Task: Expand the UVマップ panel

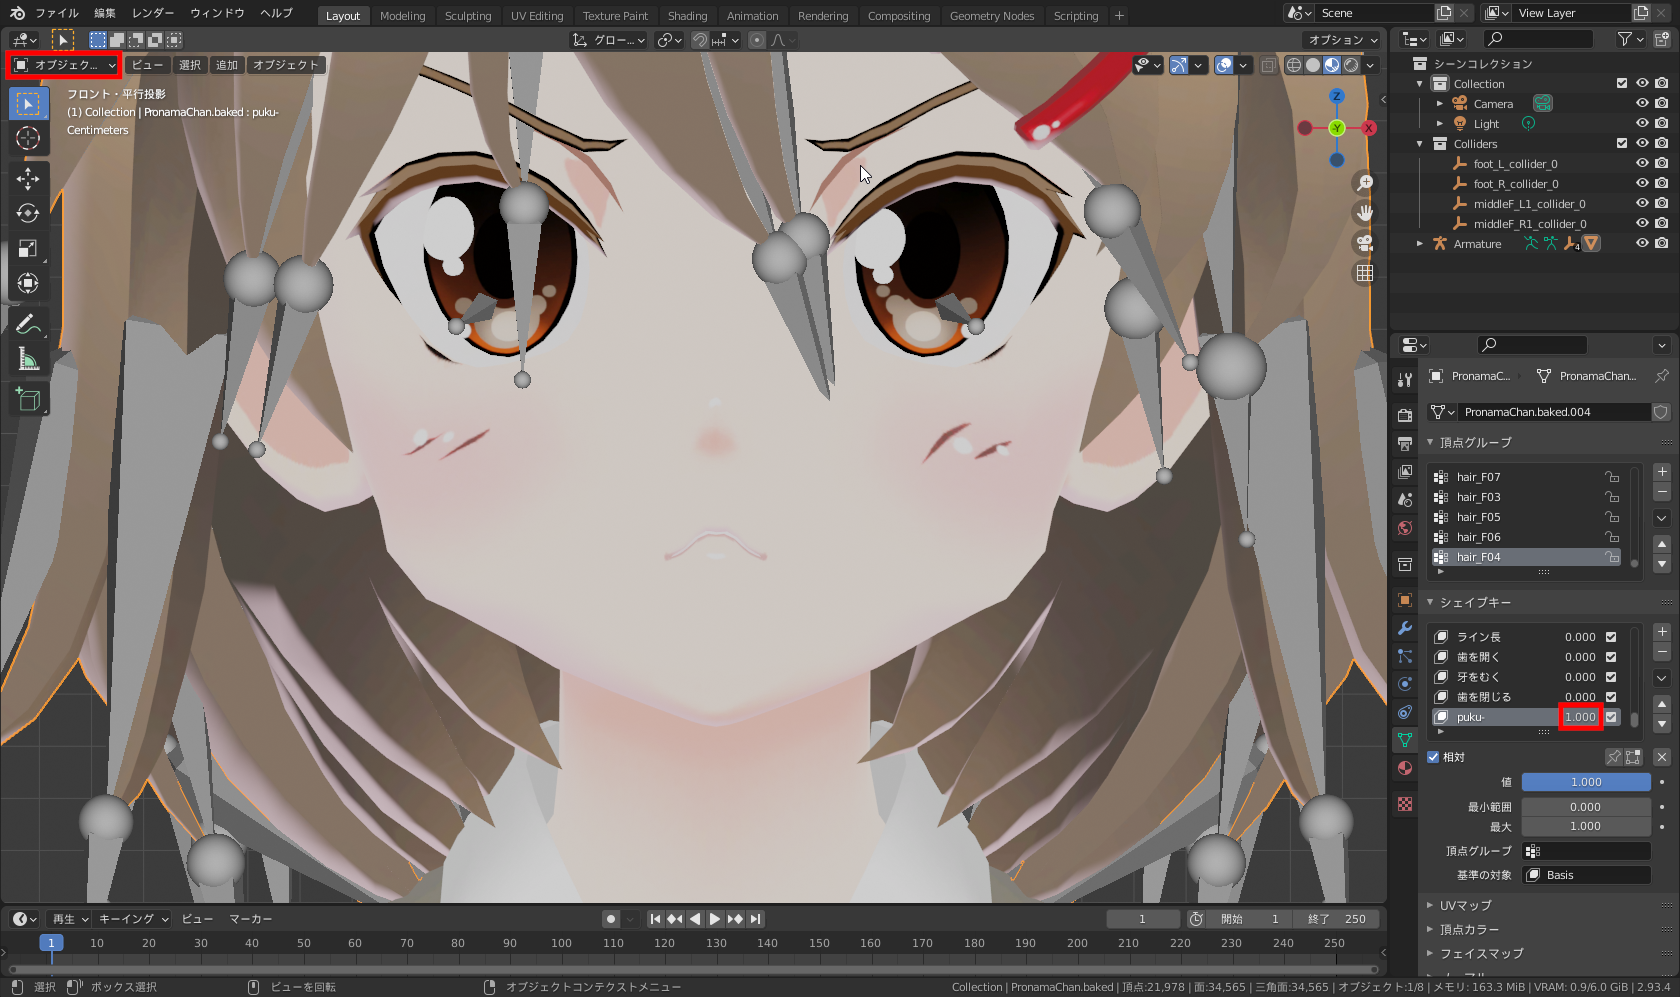Action: [1430, 905]
